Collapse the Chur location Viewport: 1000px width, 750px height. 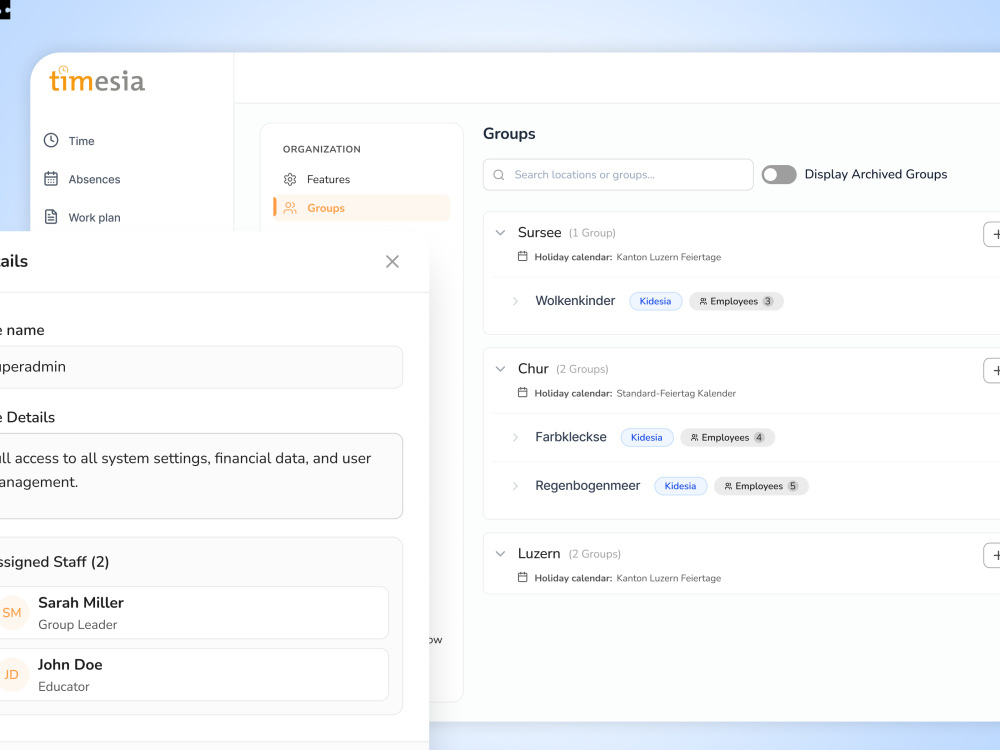pyautogui.click(x=501, y=369)
